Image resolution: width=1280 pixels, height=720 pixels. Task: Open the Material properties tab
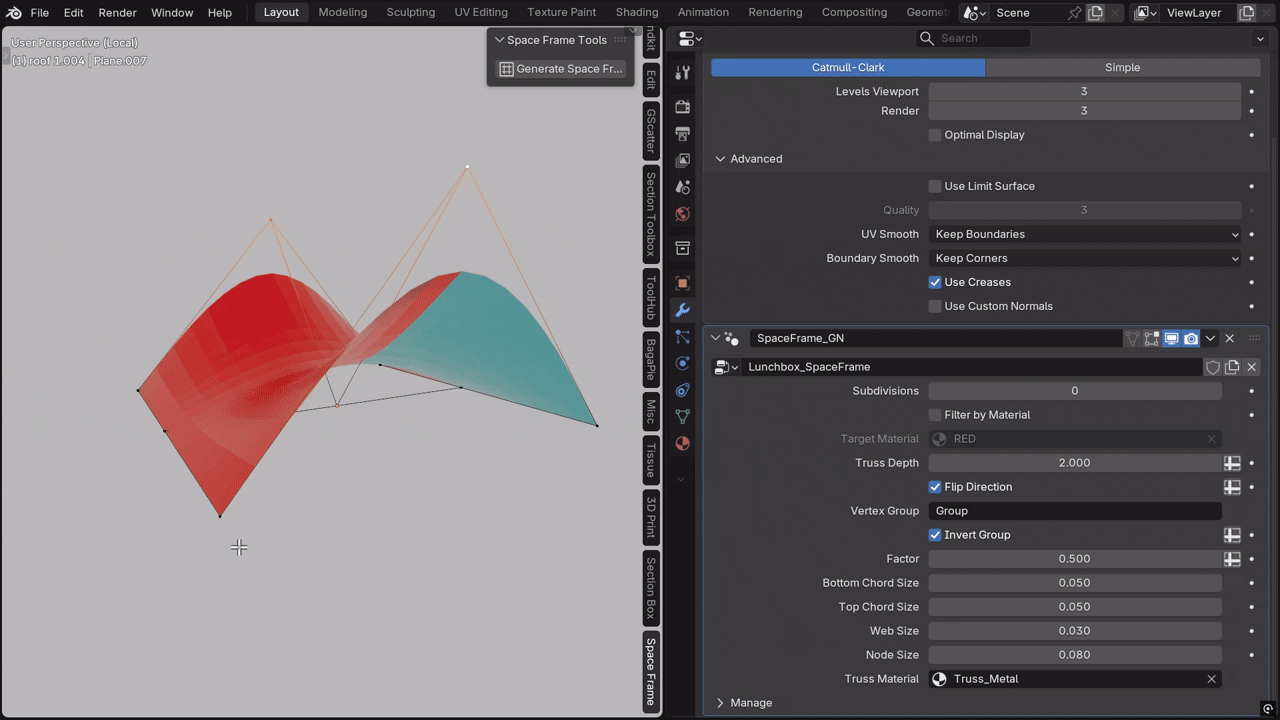click(x=683, y=443)
